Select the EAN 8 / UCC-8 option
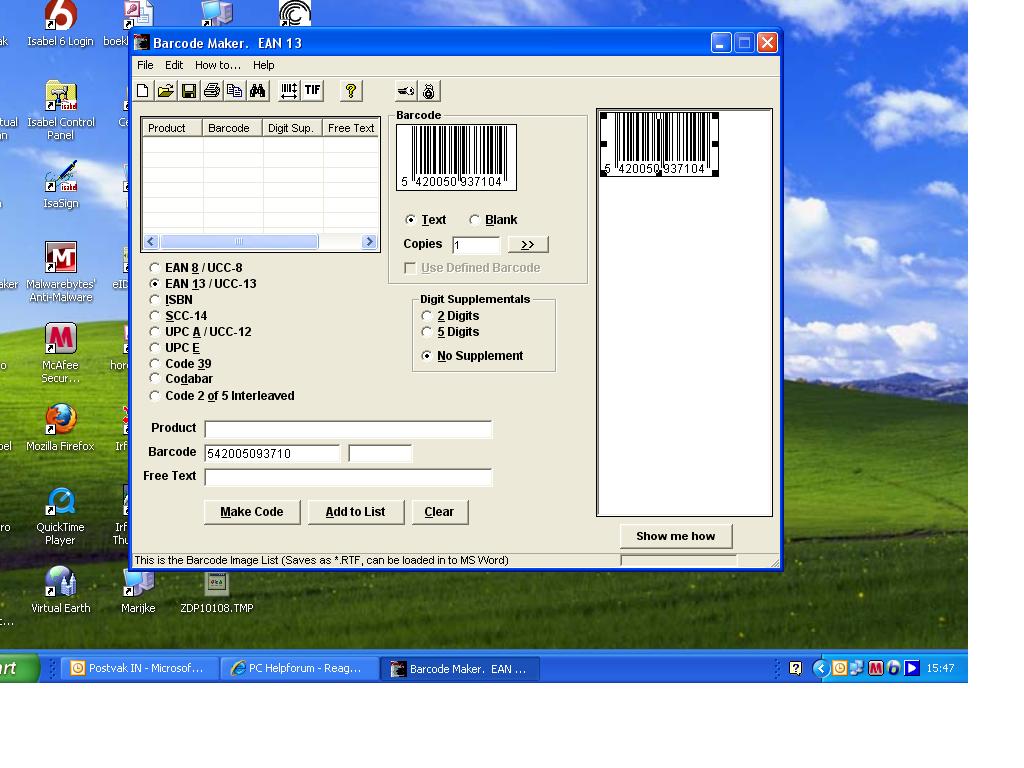 [x=155, y=268]
